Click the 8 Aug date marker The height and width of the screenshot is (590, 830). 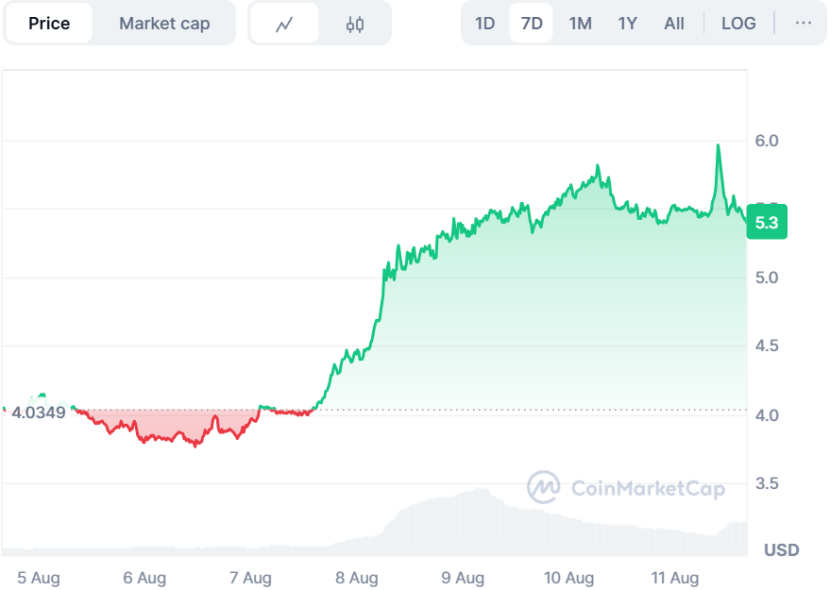(356, 578)
